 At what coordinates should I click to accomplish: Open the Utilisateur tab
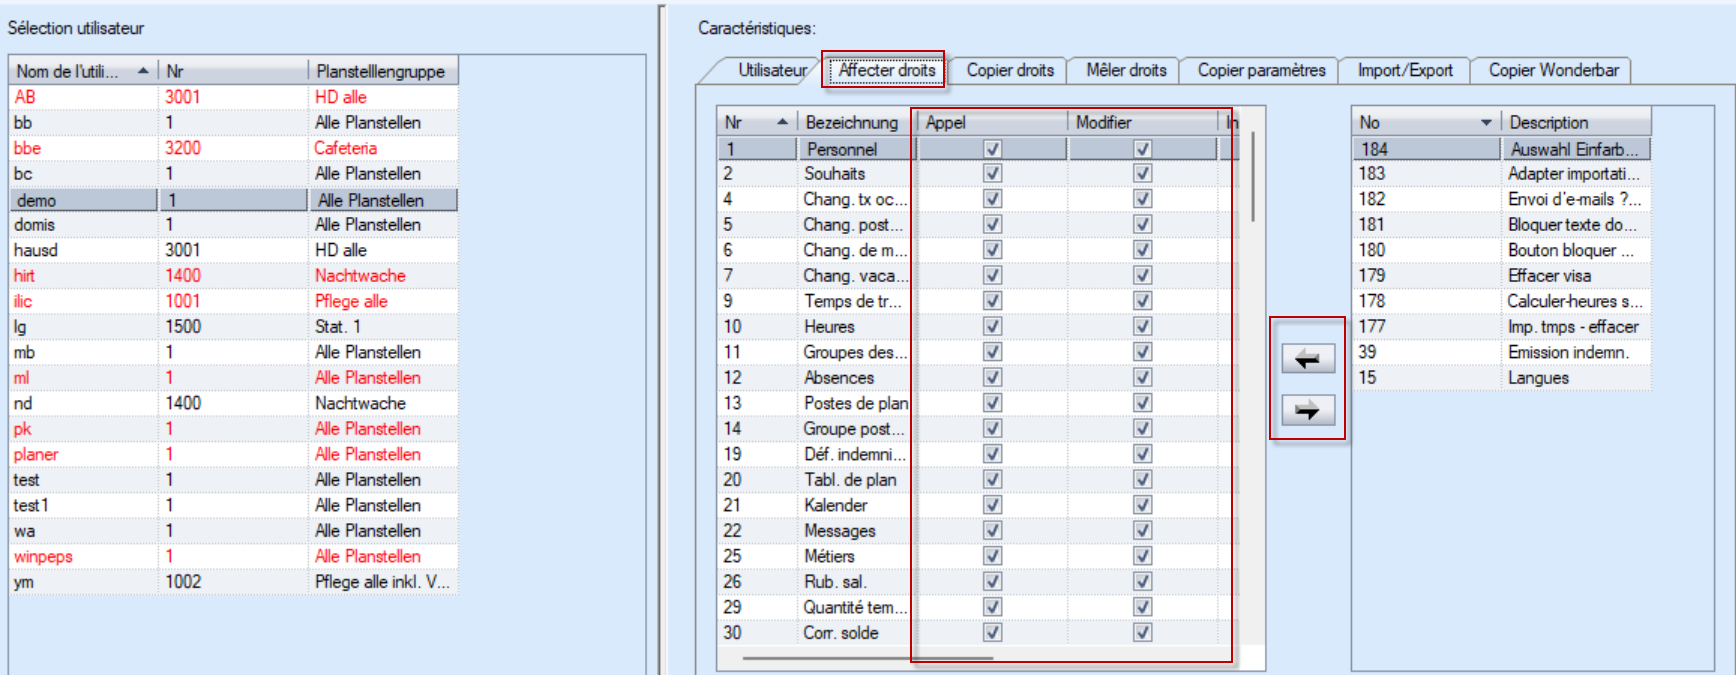point(771,71)
